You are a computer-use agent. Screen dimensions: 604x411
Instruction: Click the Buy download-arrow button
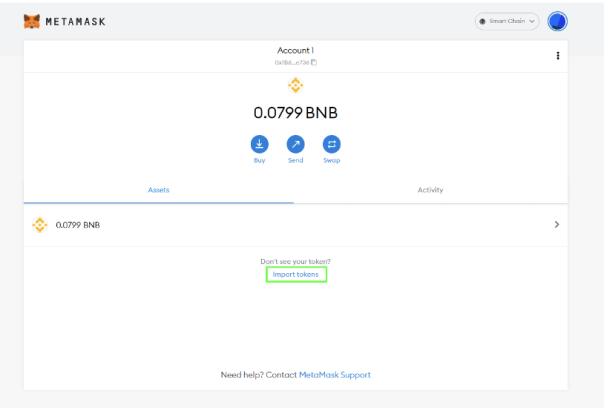coord(259,144)
